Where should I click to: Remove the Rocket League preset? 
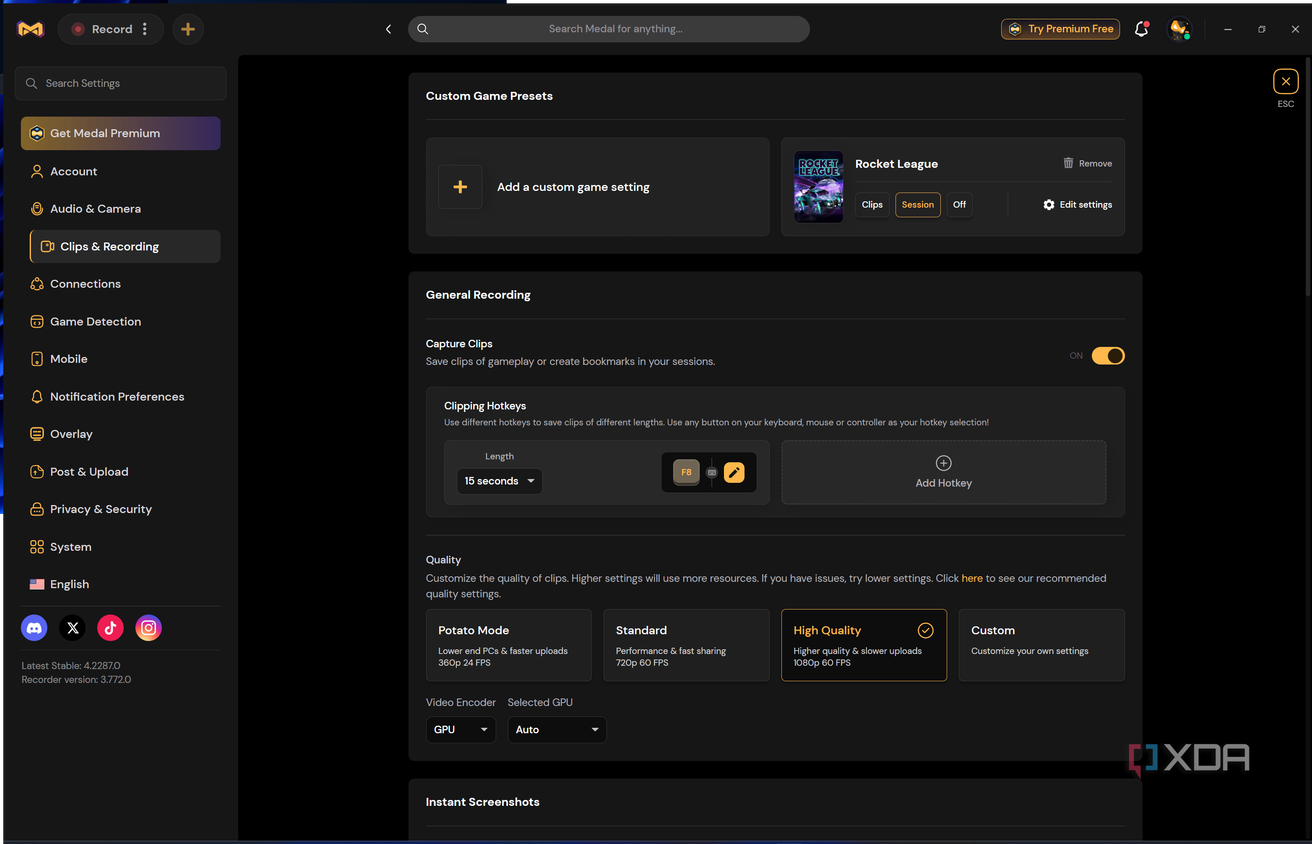(x=1087, y=163)
